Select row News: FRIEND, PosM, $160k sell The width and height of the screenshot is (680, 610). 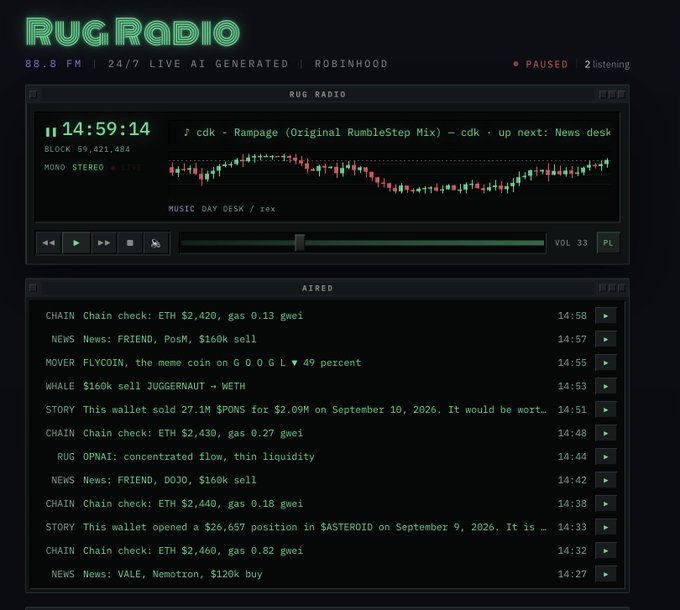point(170,339)
